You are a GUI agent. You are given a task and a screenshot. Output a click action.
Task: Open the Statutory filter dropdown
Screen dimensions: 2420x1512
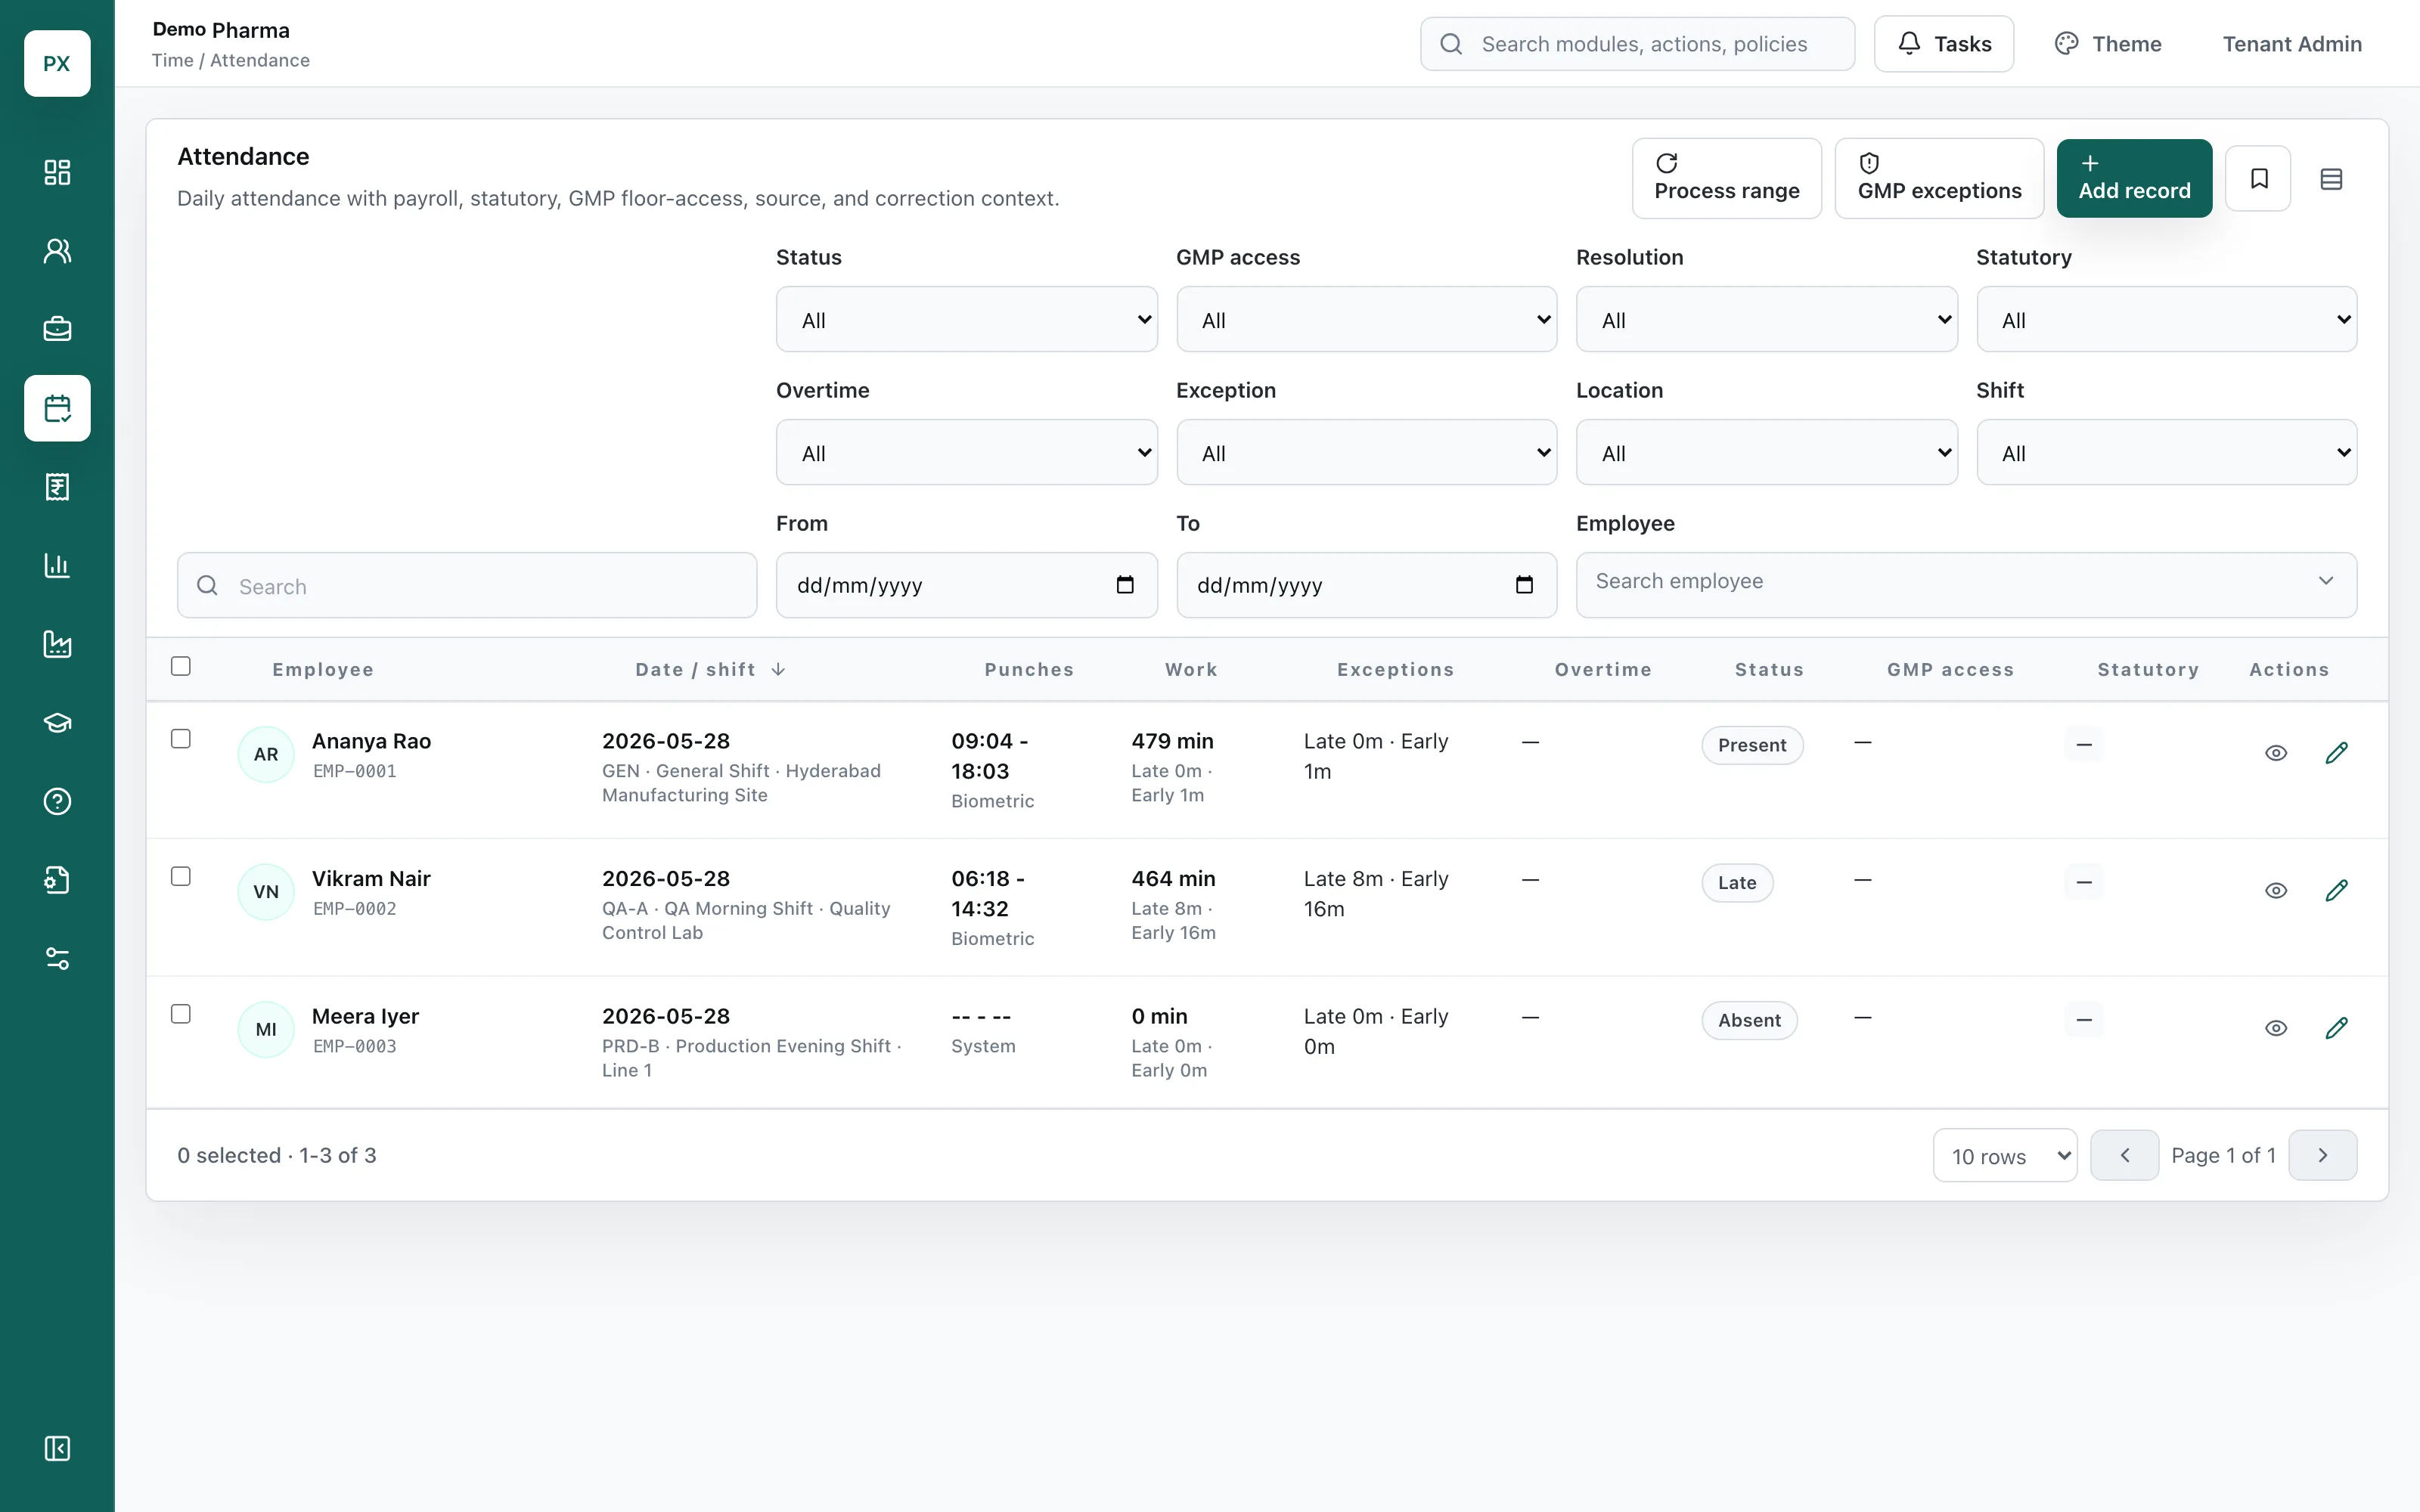click(x=2166, y=320)
